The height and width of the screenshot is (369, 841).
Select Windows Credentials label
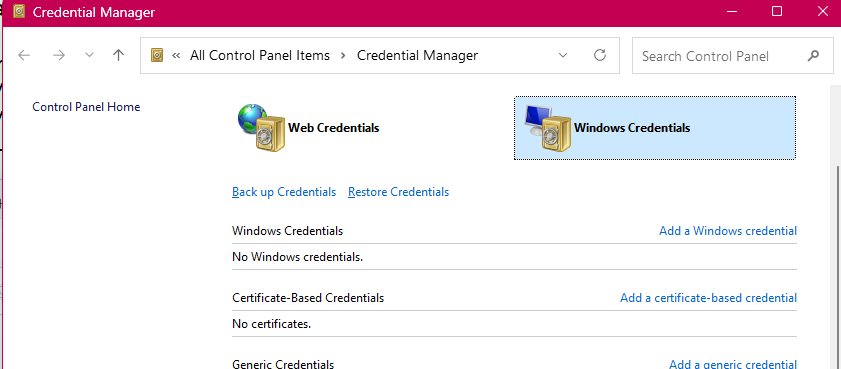click(632, 128)
